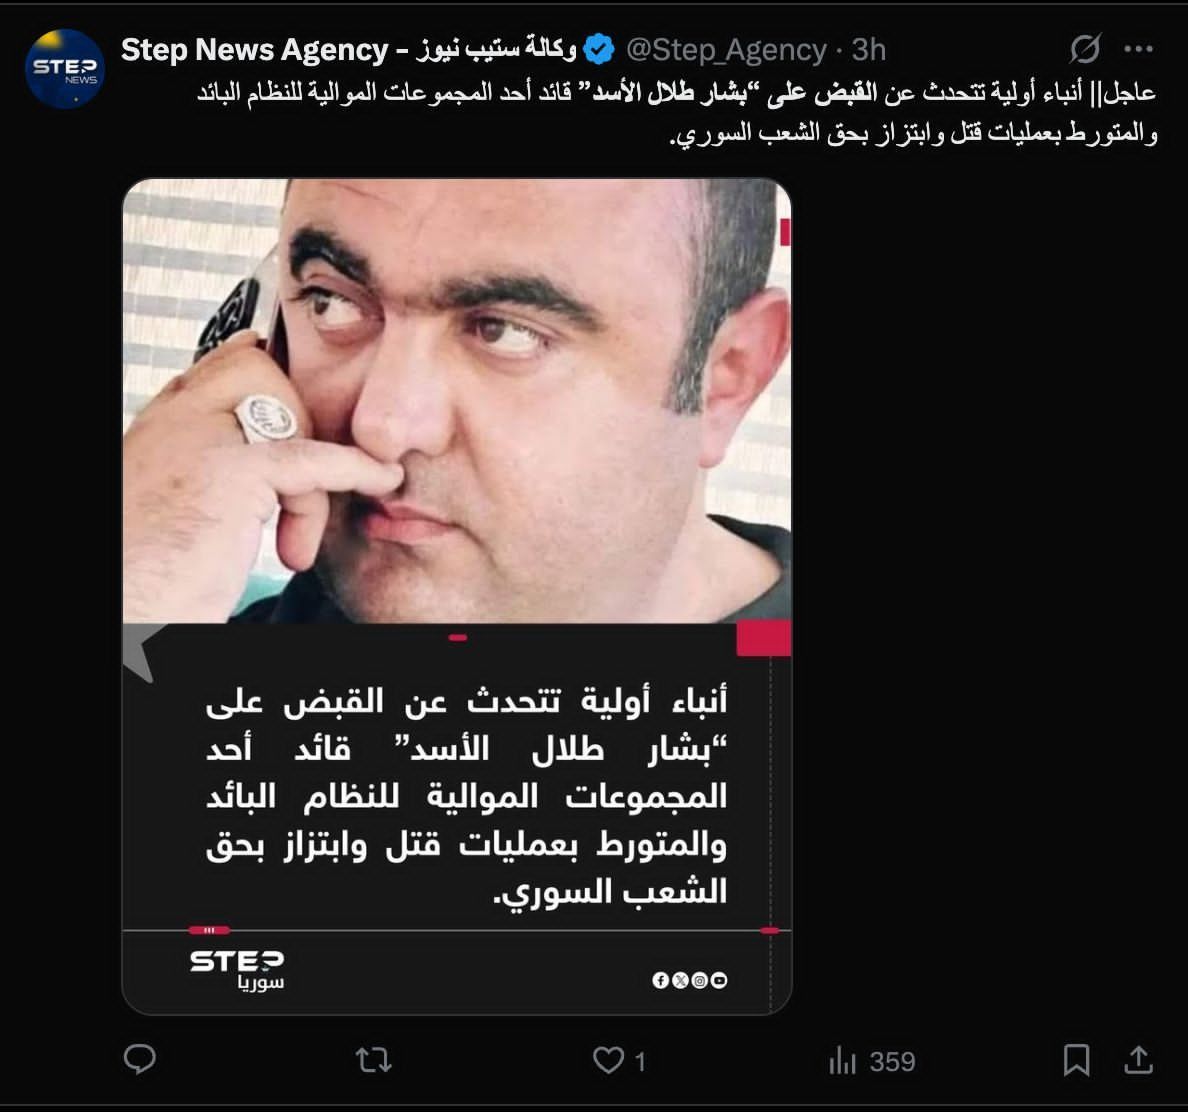Open the view count analytics icon
1188x1112 pixels.
842,1060
